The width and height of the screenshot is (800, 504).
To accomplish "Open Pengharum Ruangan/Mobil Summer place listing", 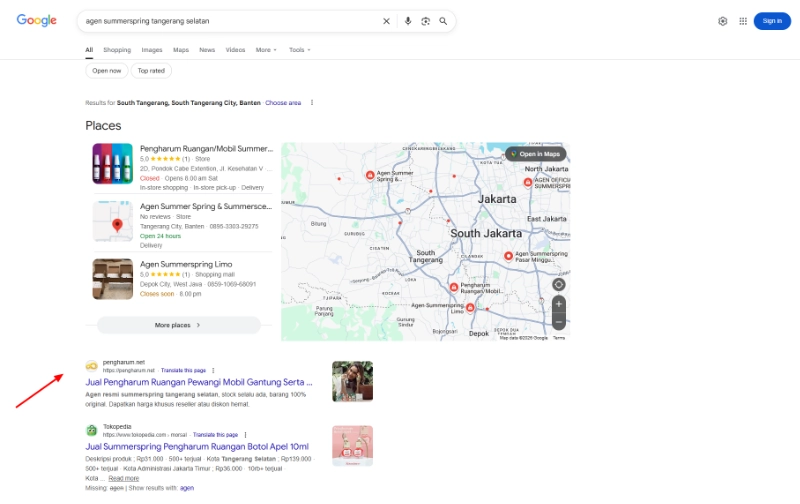I will click(206, 148).
